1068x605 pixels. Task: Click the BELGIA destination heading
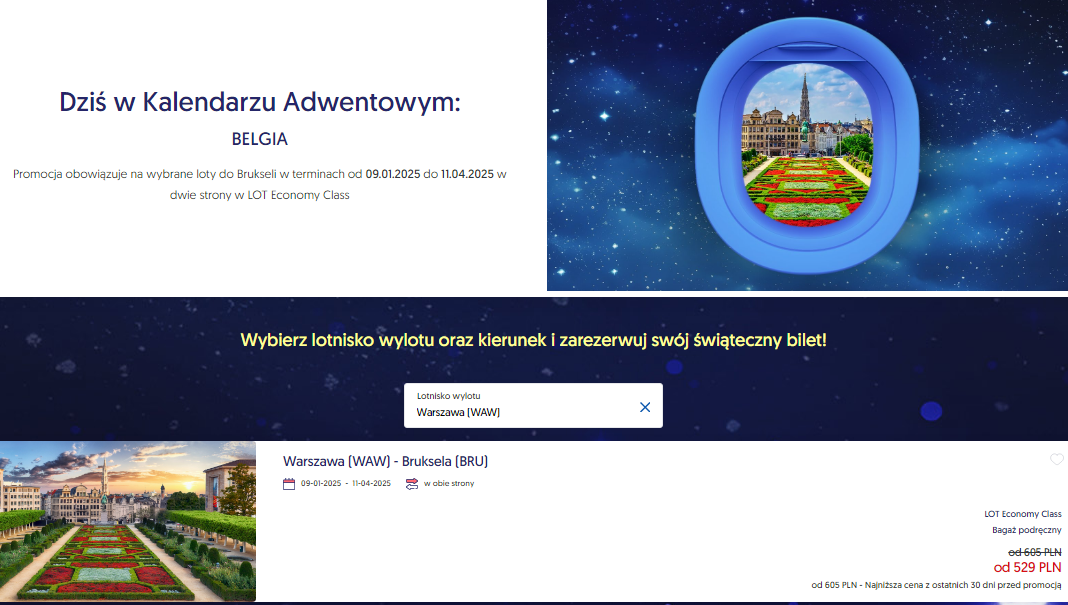[260, 139]
